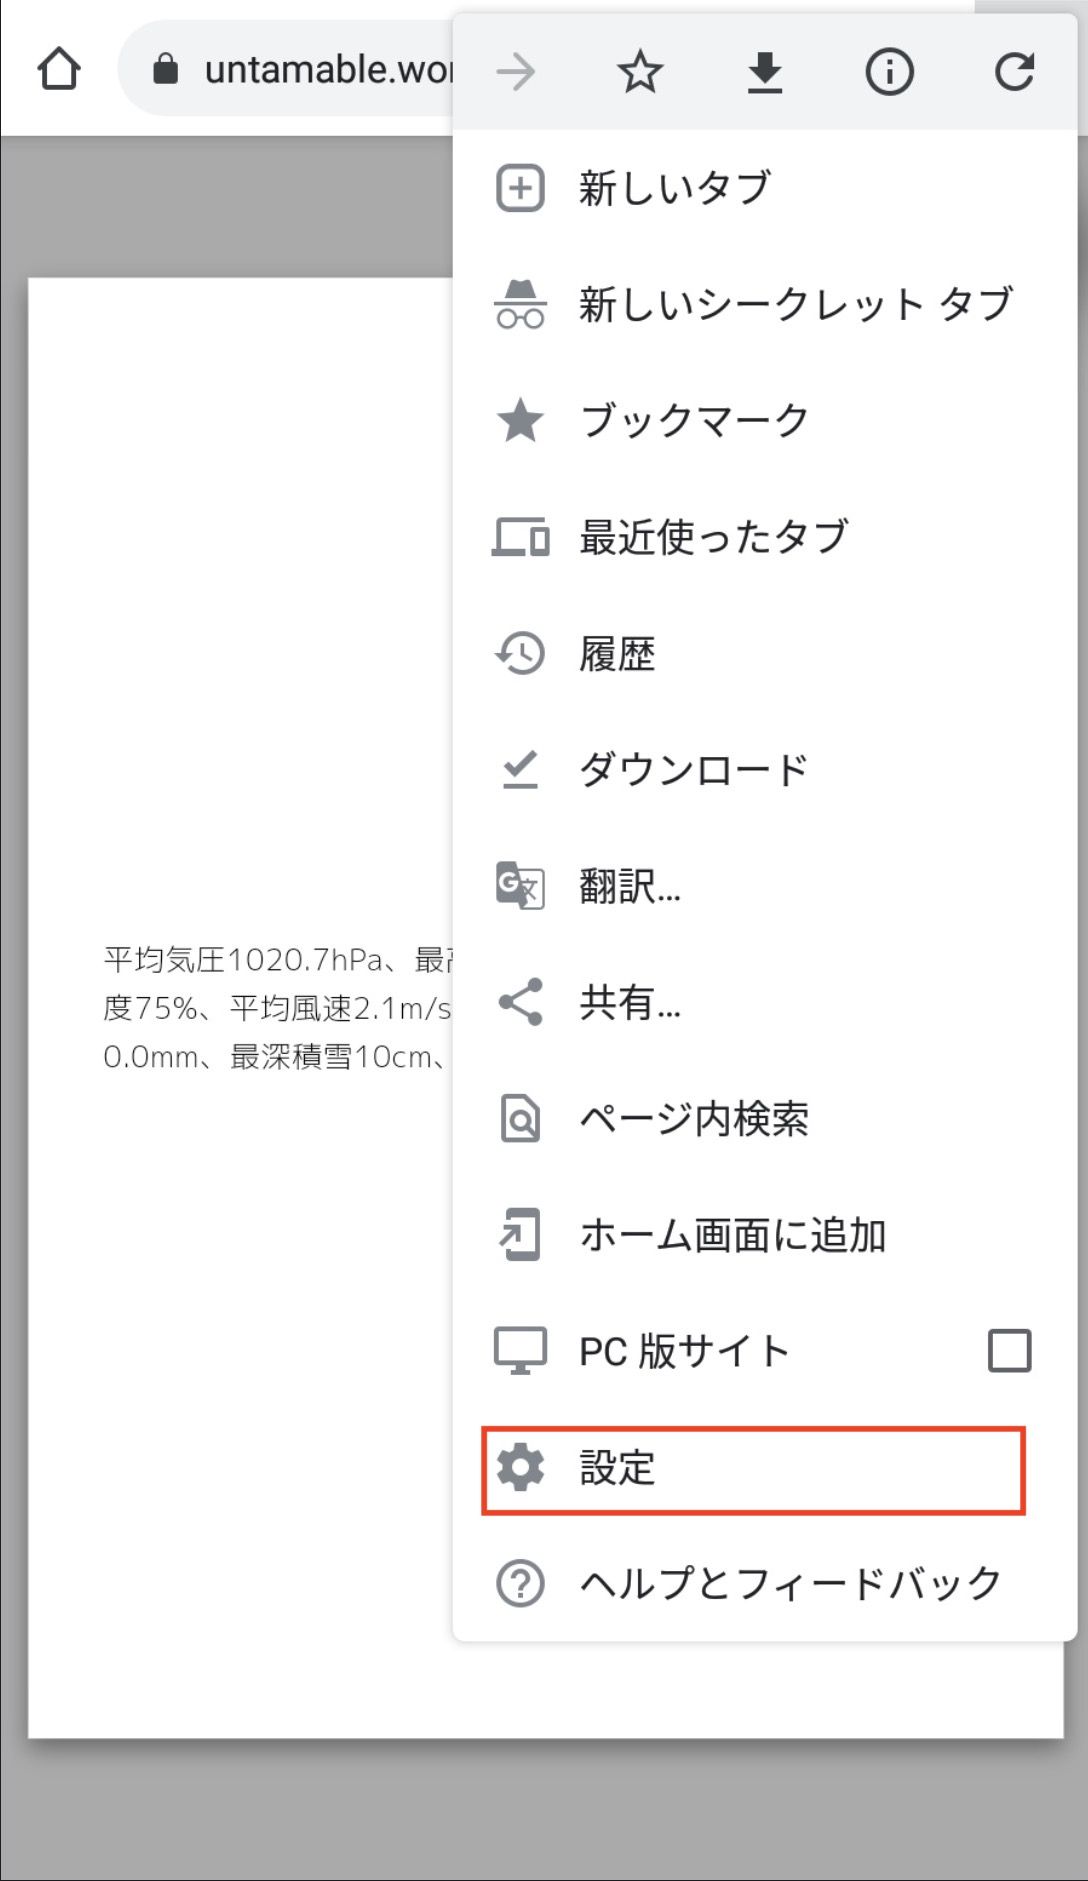The width and height of the screenshot is (1088, 1881).
Task: Open page info with the circled i icon
Action: (889, 72)
